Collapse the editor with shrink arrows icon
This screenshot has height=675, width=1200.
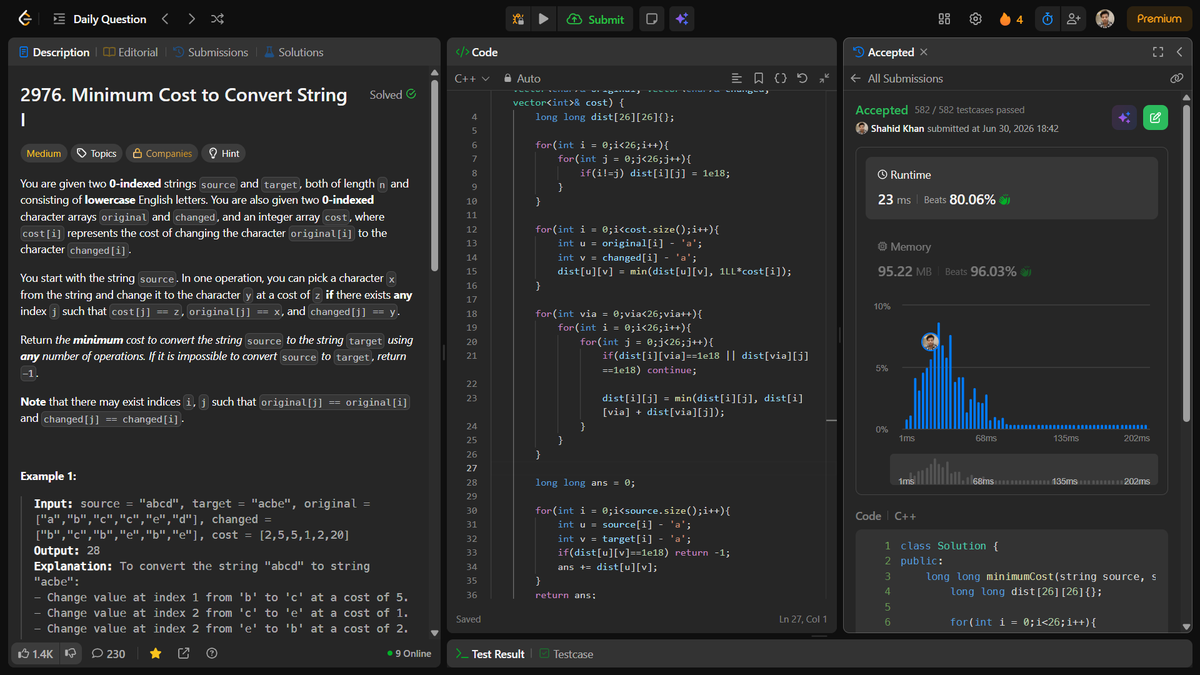click(824, 78)
